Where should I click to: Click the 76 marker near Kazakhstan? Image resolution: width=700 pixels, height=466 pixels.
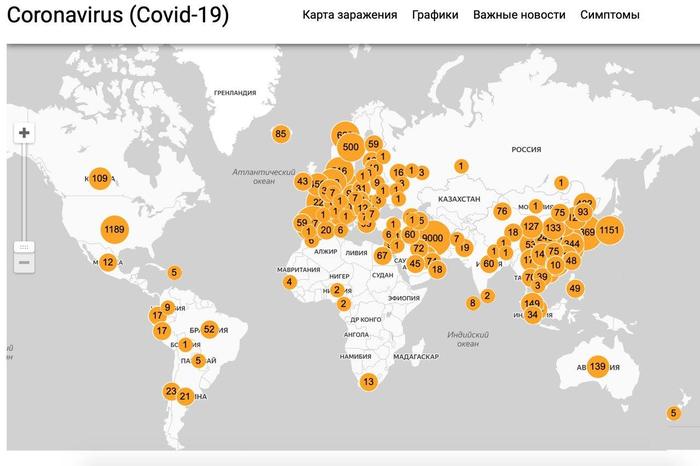tap(502, 211)
